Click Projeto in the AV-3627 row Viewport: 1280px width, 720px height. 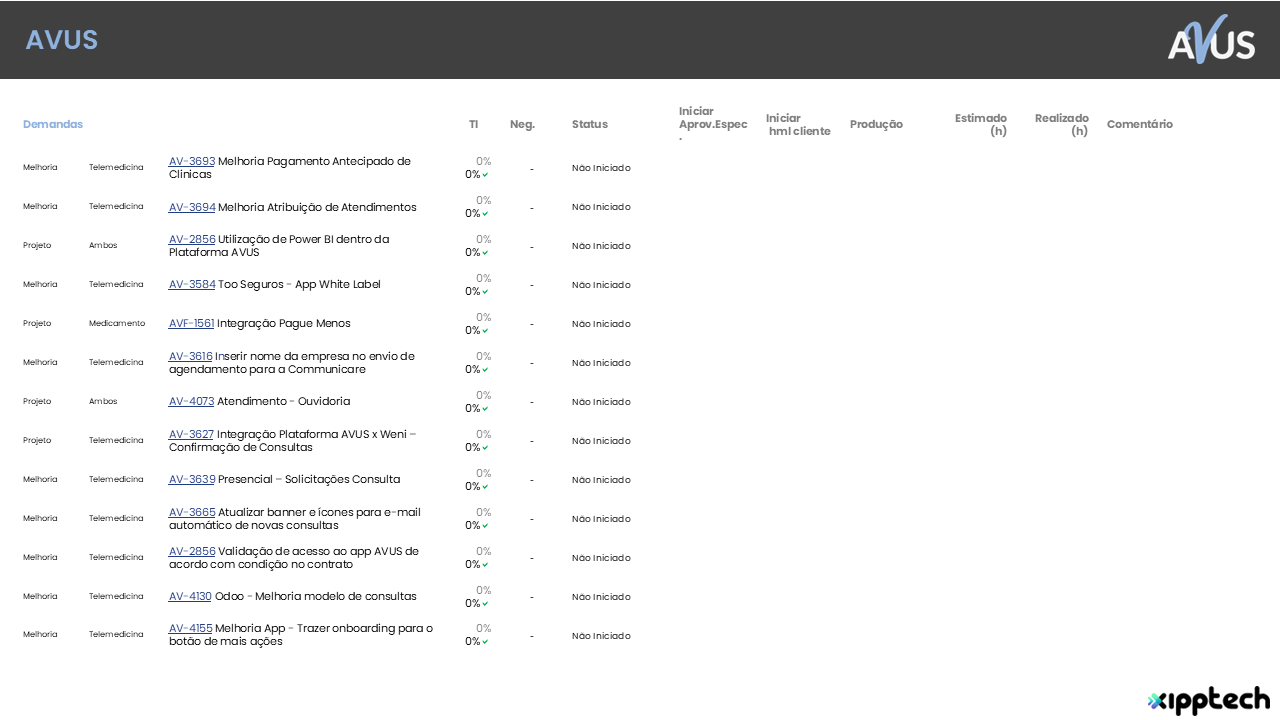coord(37,440)
